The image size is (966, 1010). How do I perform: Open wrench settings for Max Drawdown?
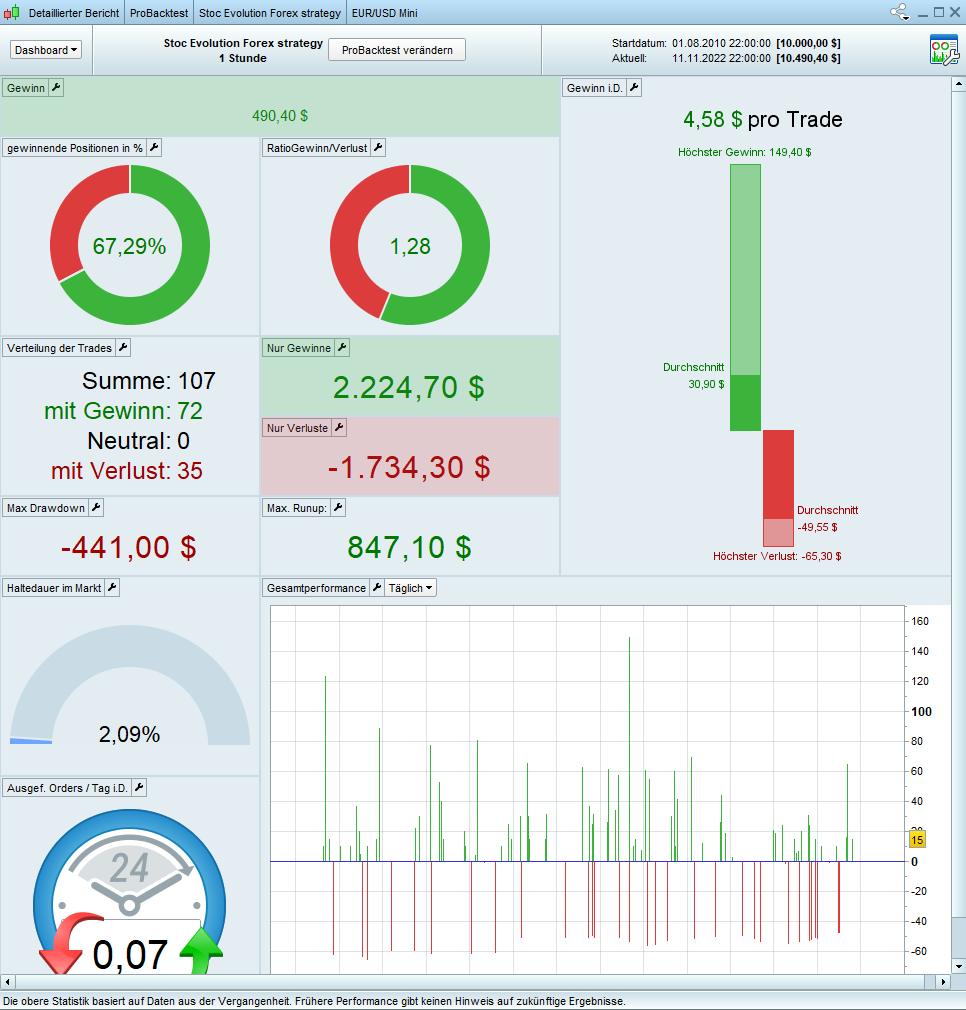tap(96, 508)
